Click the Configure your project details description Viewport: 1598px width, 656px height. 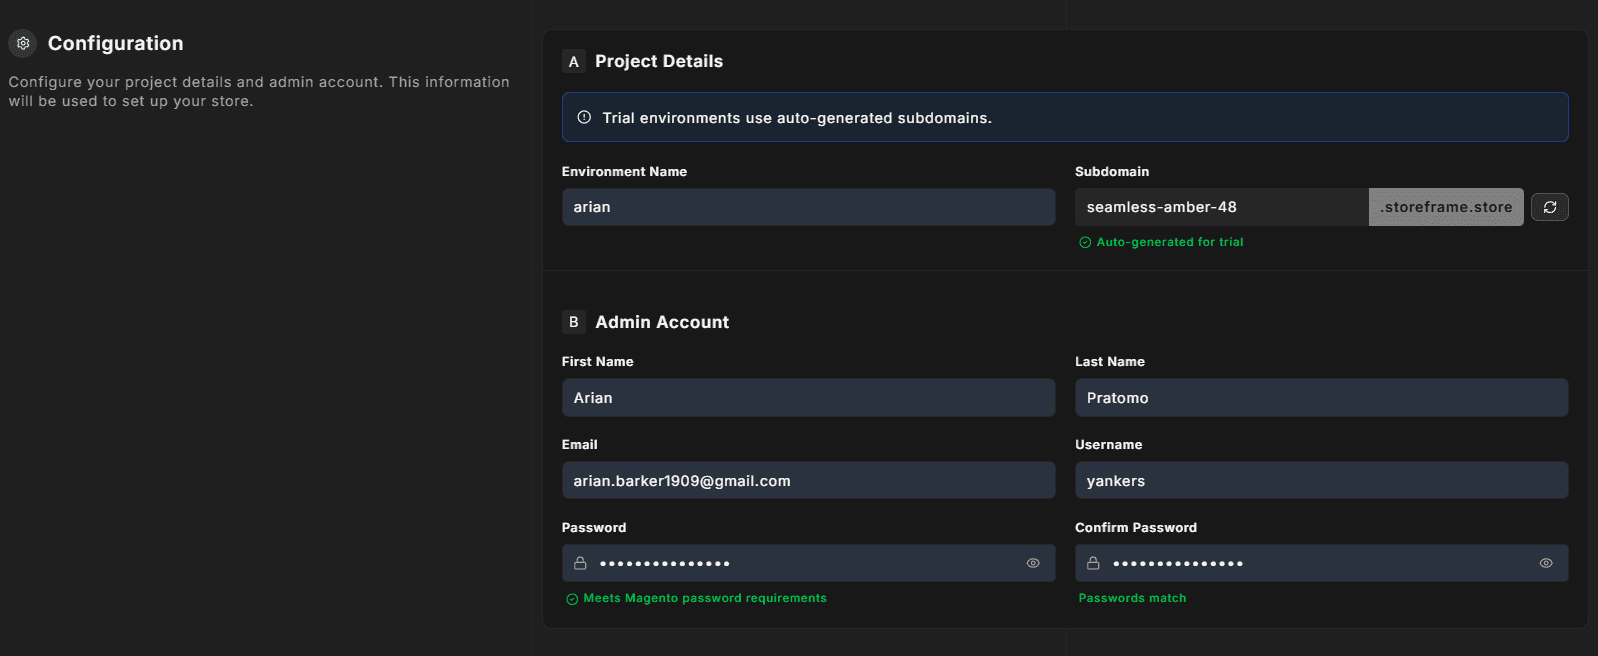[x=259, y=91]
